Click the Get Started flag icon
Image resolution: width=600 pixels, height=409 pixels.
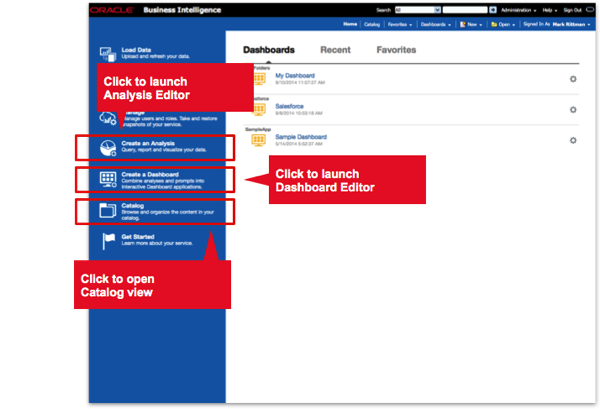108,241
